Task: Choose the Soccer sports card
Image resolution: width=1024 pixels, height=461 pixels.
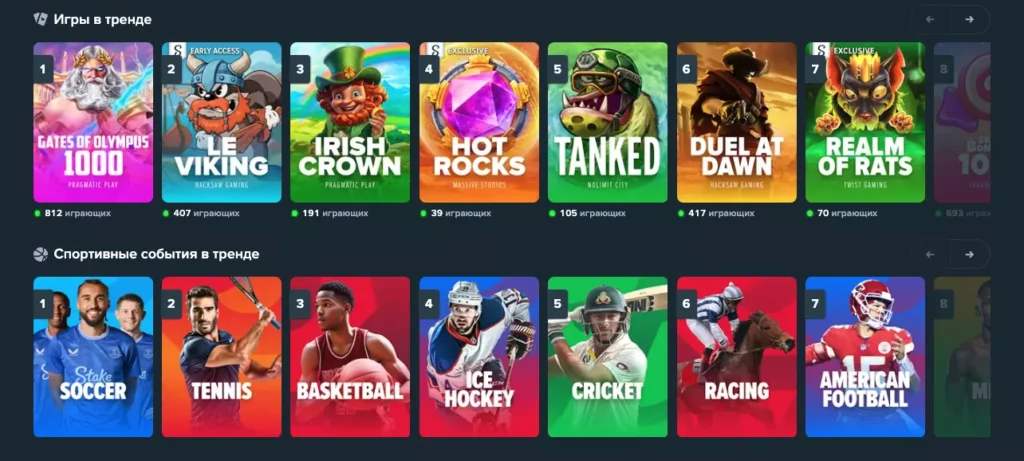Action: click(93, 357)
